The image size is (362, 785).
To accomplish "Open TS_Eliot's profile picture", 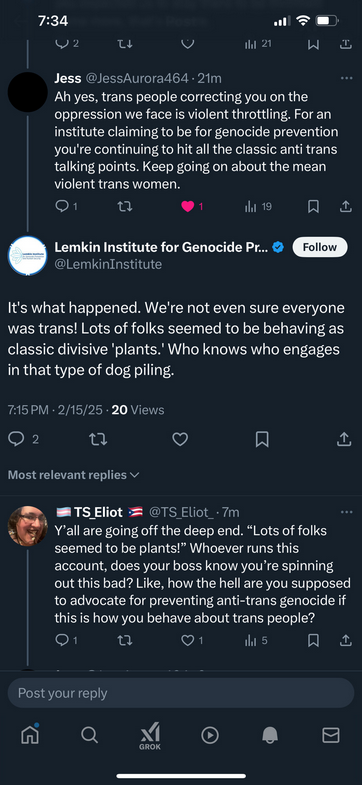I will 28,526.
